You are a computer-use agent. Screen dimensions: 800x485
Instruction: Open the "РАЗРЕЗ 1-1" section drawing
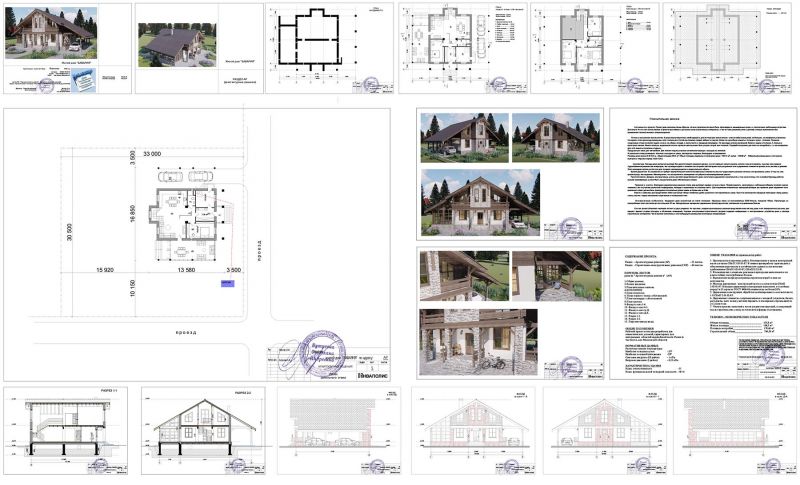click(65, 430)
